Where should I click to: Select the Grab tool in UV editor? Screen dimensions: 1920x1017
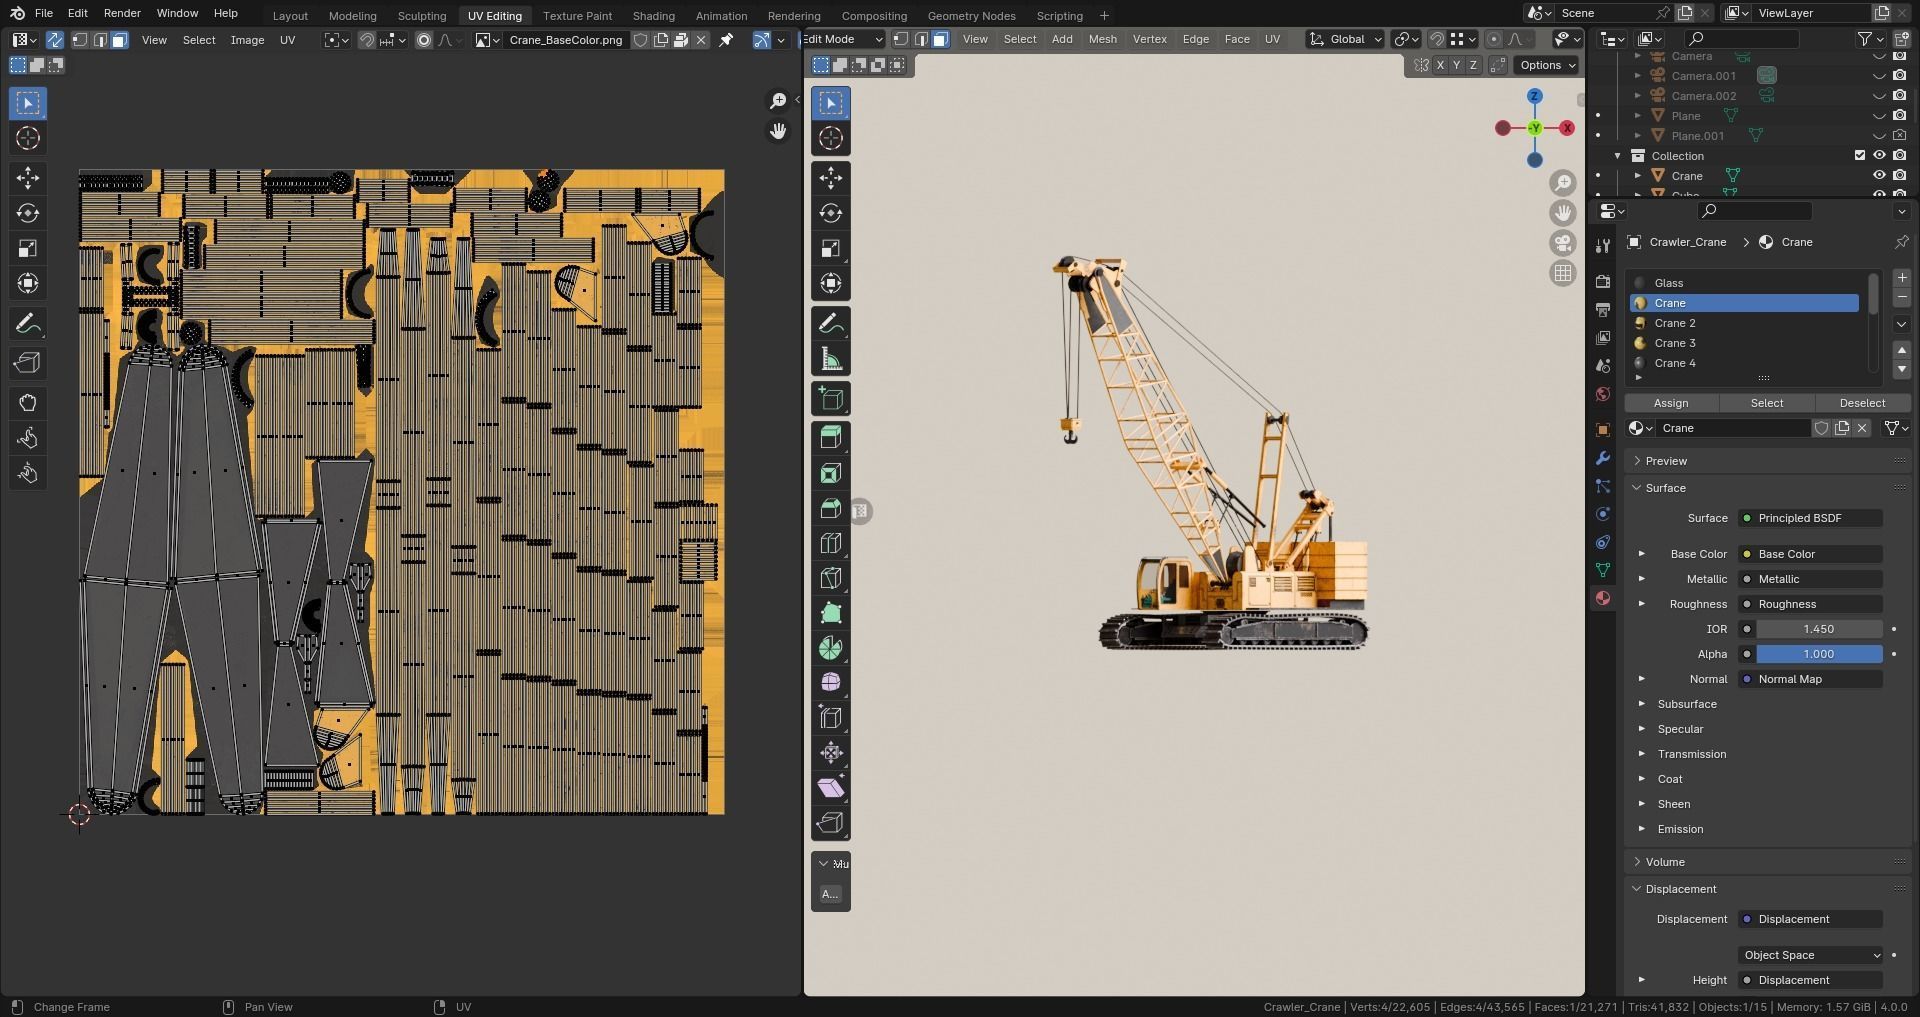[28, 403]
